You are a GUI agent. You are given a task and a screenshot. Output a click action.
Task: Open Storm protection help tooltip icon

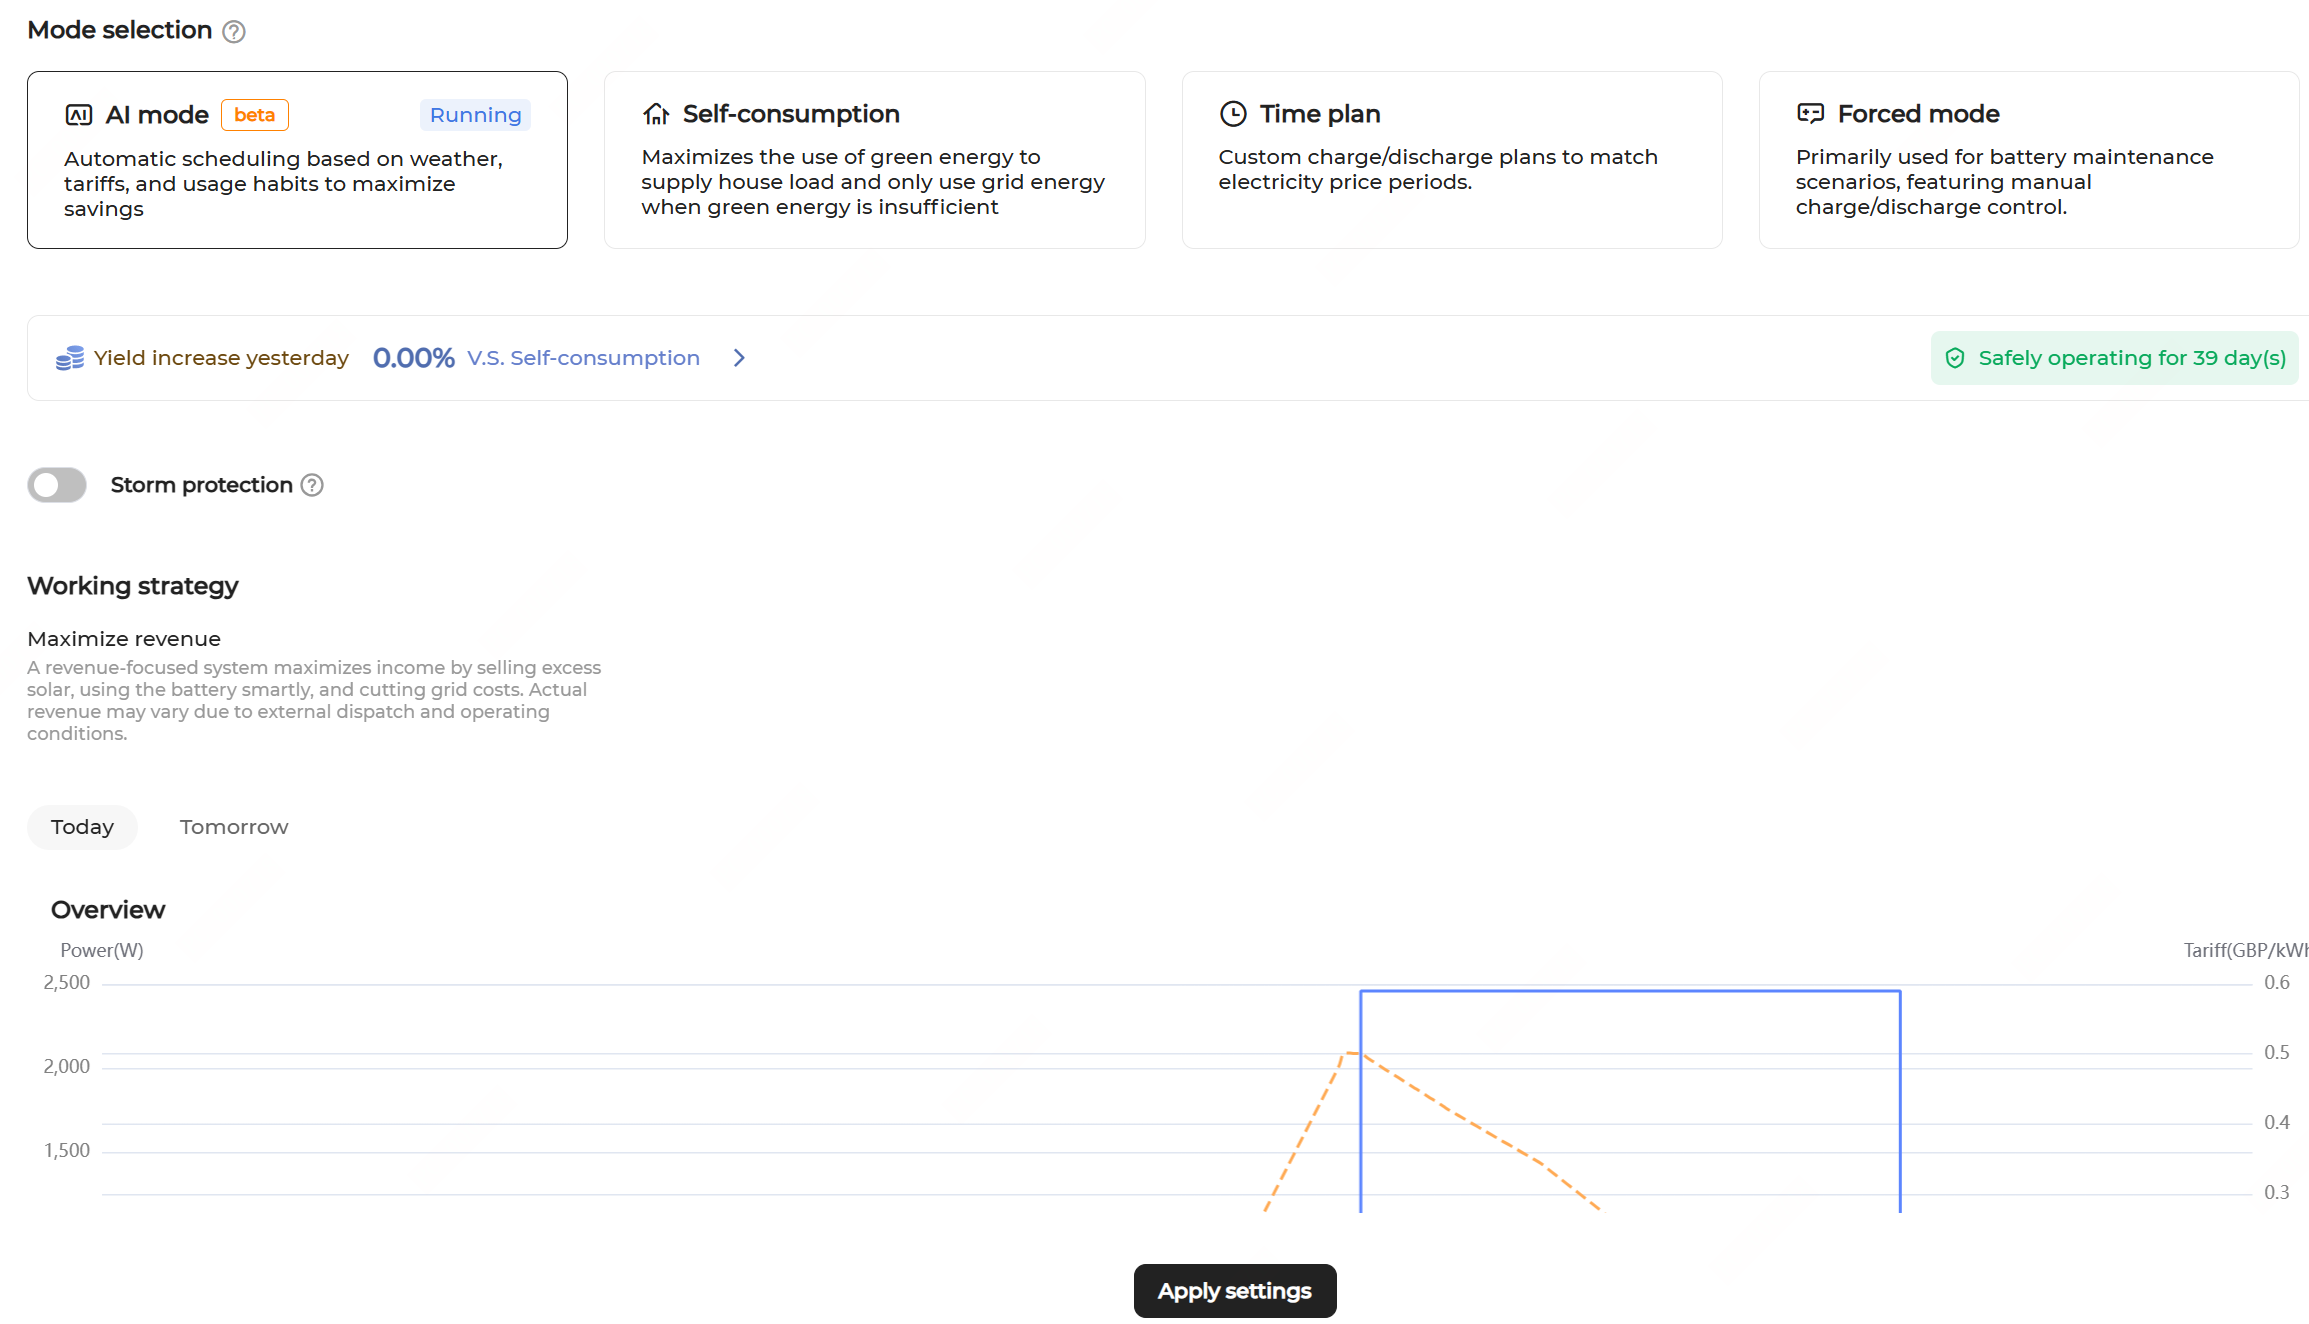pyautogui.click(x=312, y=485)
